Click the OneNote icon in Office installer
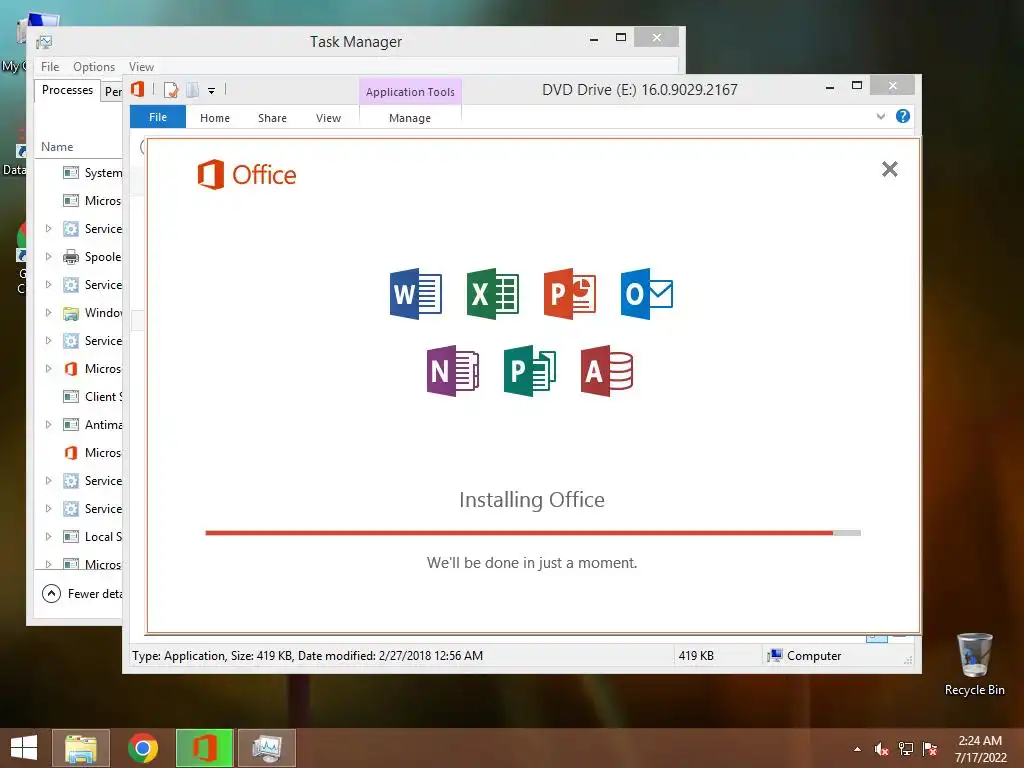The height and width of the screenshot is (768, 1024). (453, 370)
